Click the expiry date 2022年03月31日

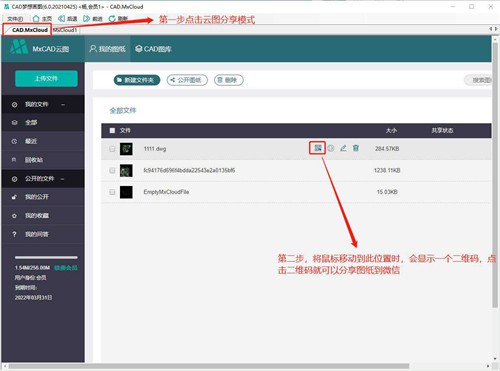[33, 297]
